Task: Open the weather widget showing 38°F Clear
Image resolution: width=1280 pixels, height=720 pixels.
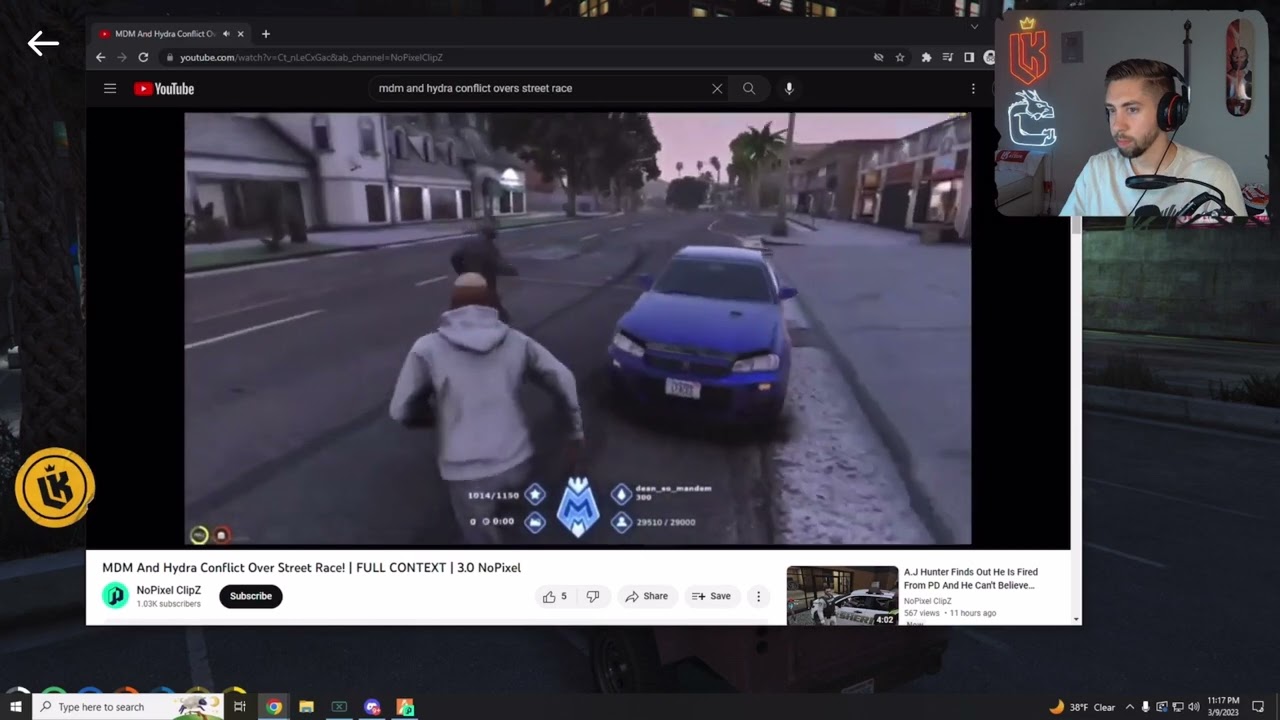Action: pos(1082,707)
